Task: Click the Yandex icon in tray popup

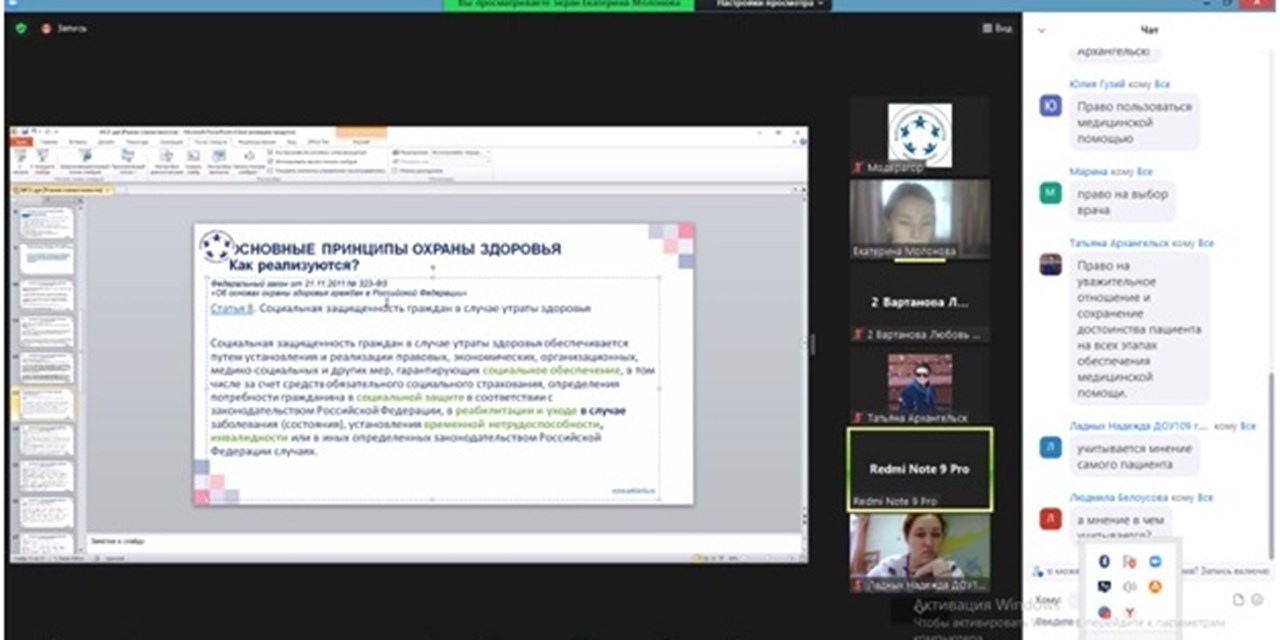Action: click(1130, 612)
